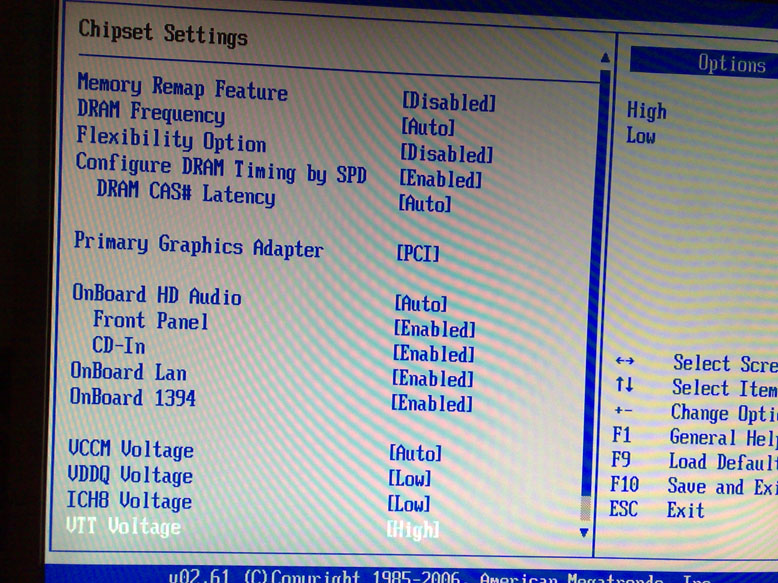Select the DRAM Frequency row

point(151,112)
